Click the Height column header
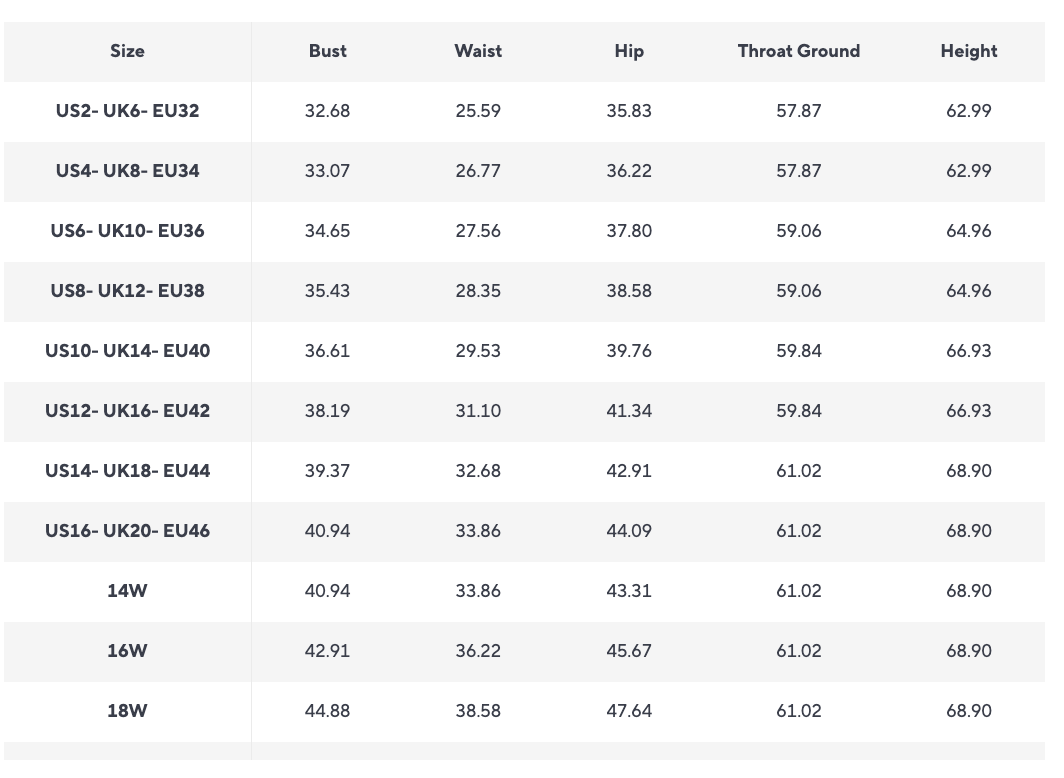This screenshot has height=778, width=1064. [968, 51]
